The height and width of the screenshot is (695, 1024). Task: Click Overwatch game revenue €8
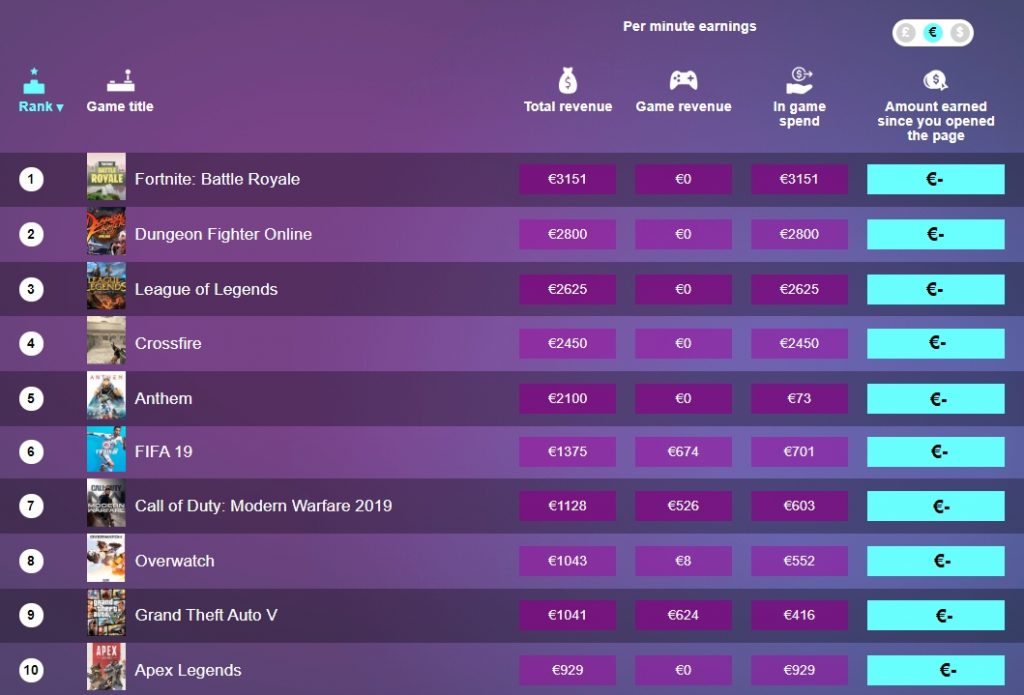(x=683, y=560)
